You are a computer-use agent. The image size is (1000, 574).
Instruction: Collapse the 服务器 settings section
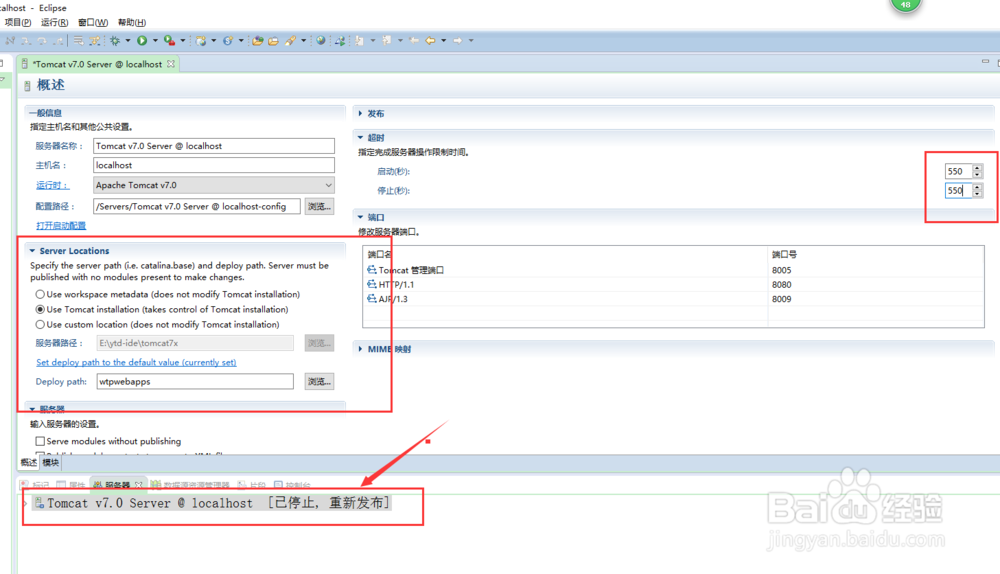[x=32, y=409]
